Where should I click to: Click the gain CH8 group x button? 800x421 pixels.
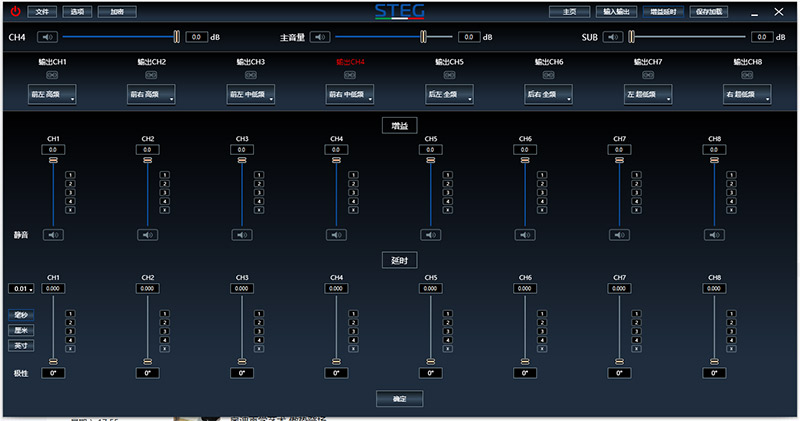click(x=731, y=210)
